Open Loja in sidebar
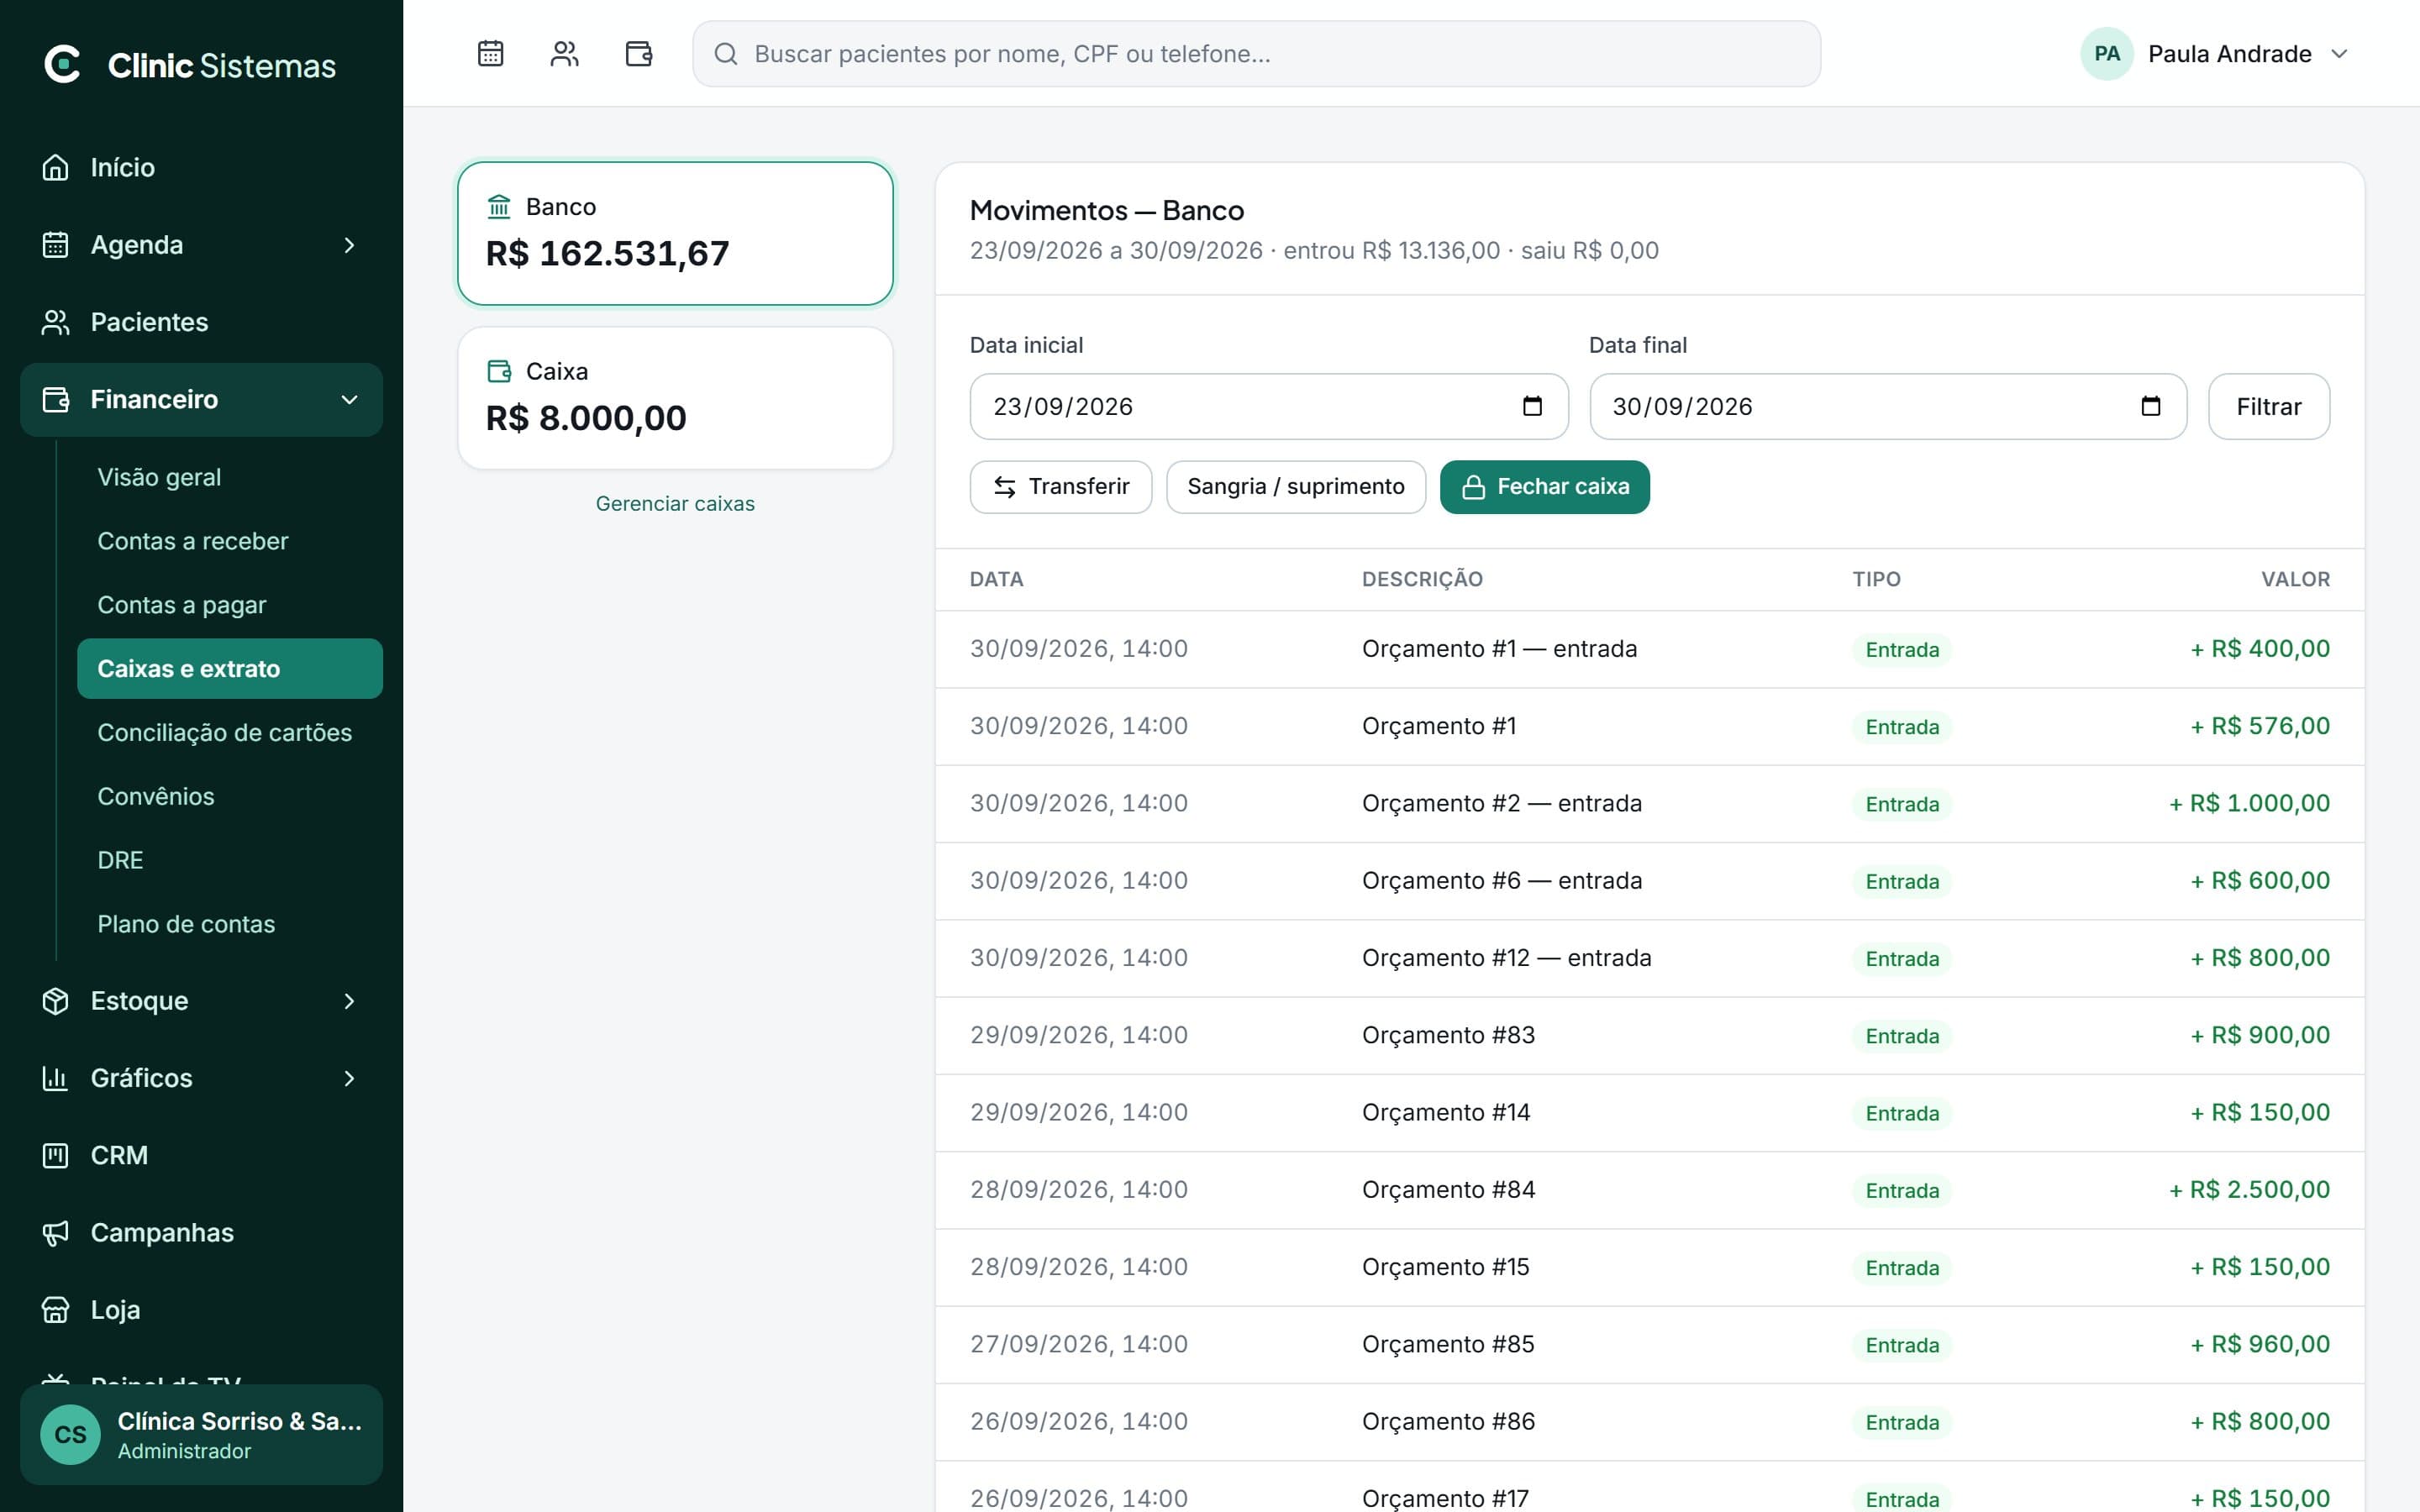Viewport: 2420px width, 1512px height. click(201, 1309)
